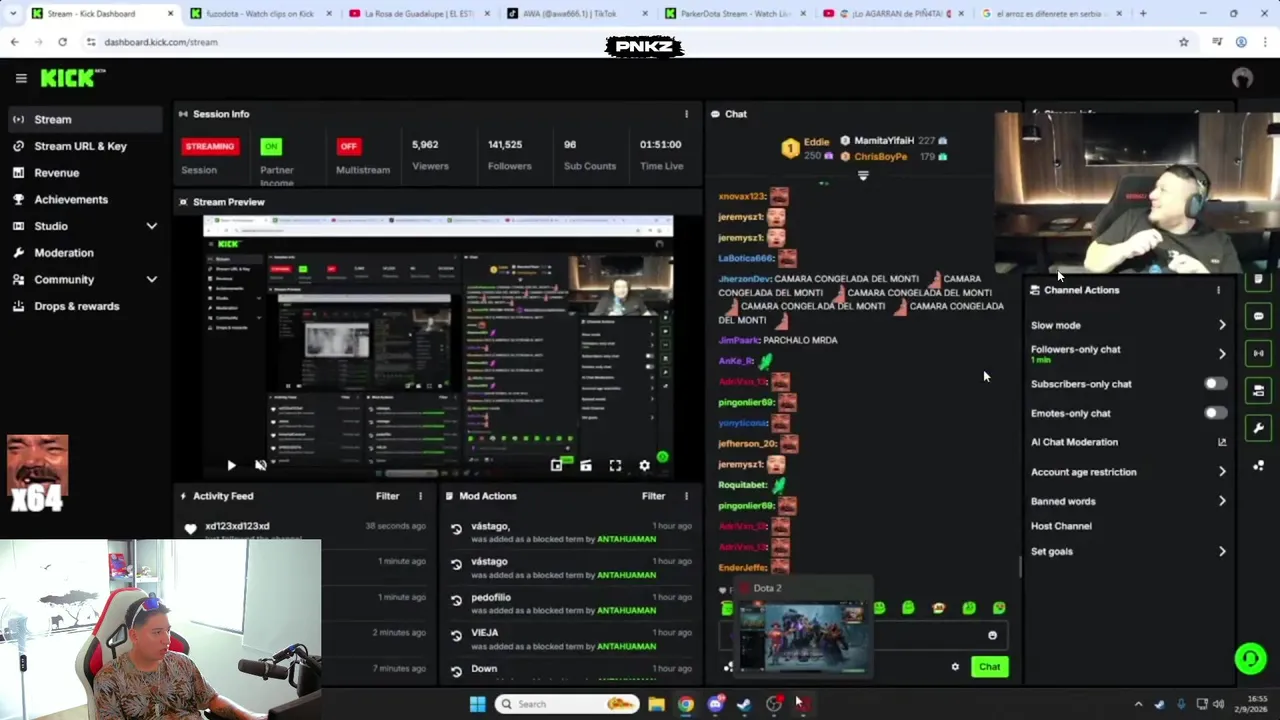1280x720 pixels.
Task: Click the green support headset button
Action: pyautogui.click(x=1250, y=658)
